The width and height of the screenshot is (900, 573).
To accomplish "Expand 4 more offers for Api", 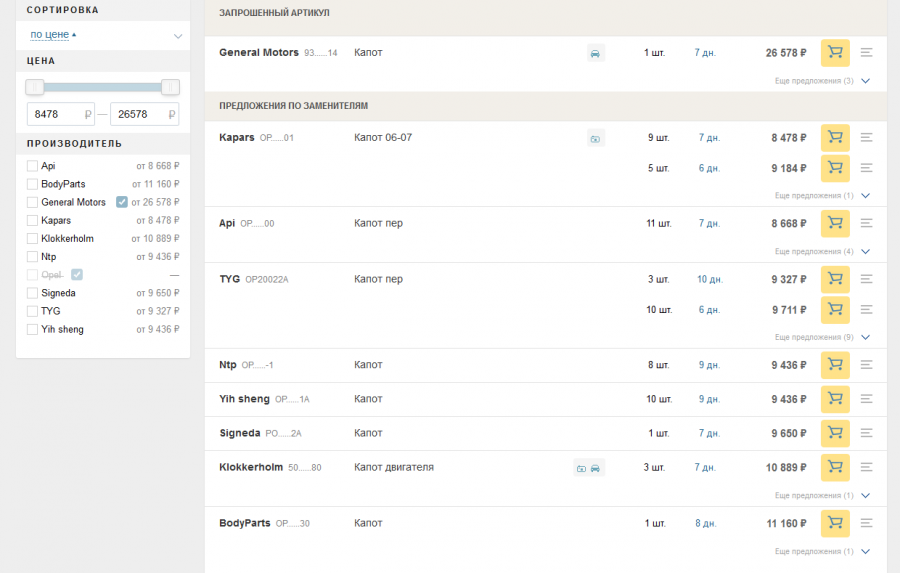I will point(822,251).
